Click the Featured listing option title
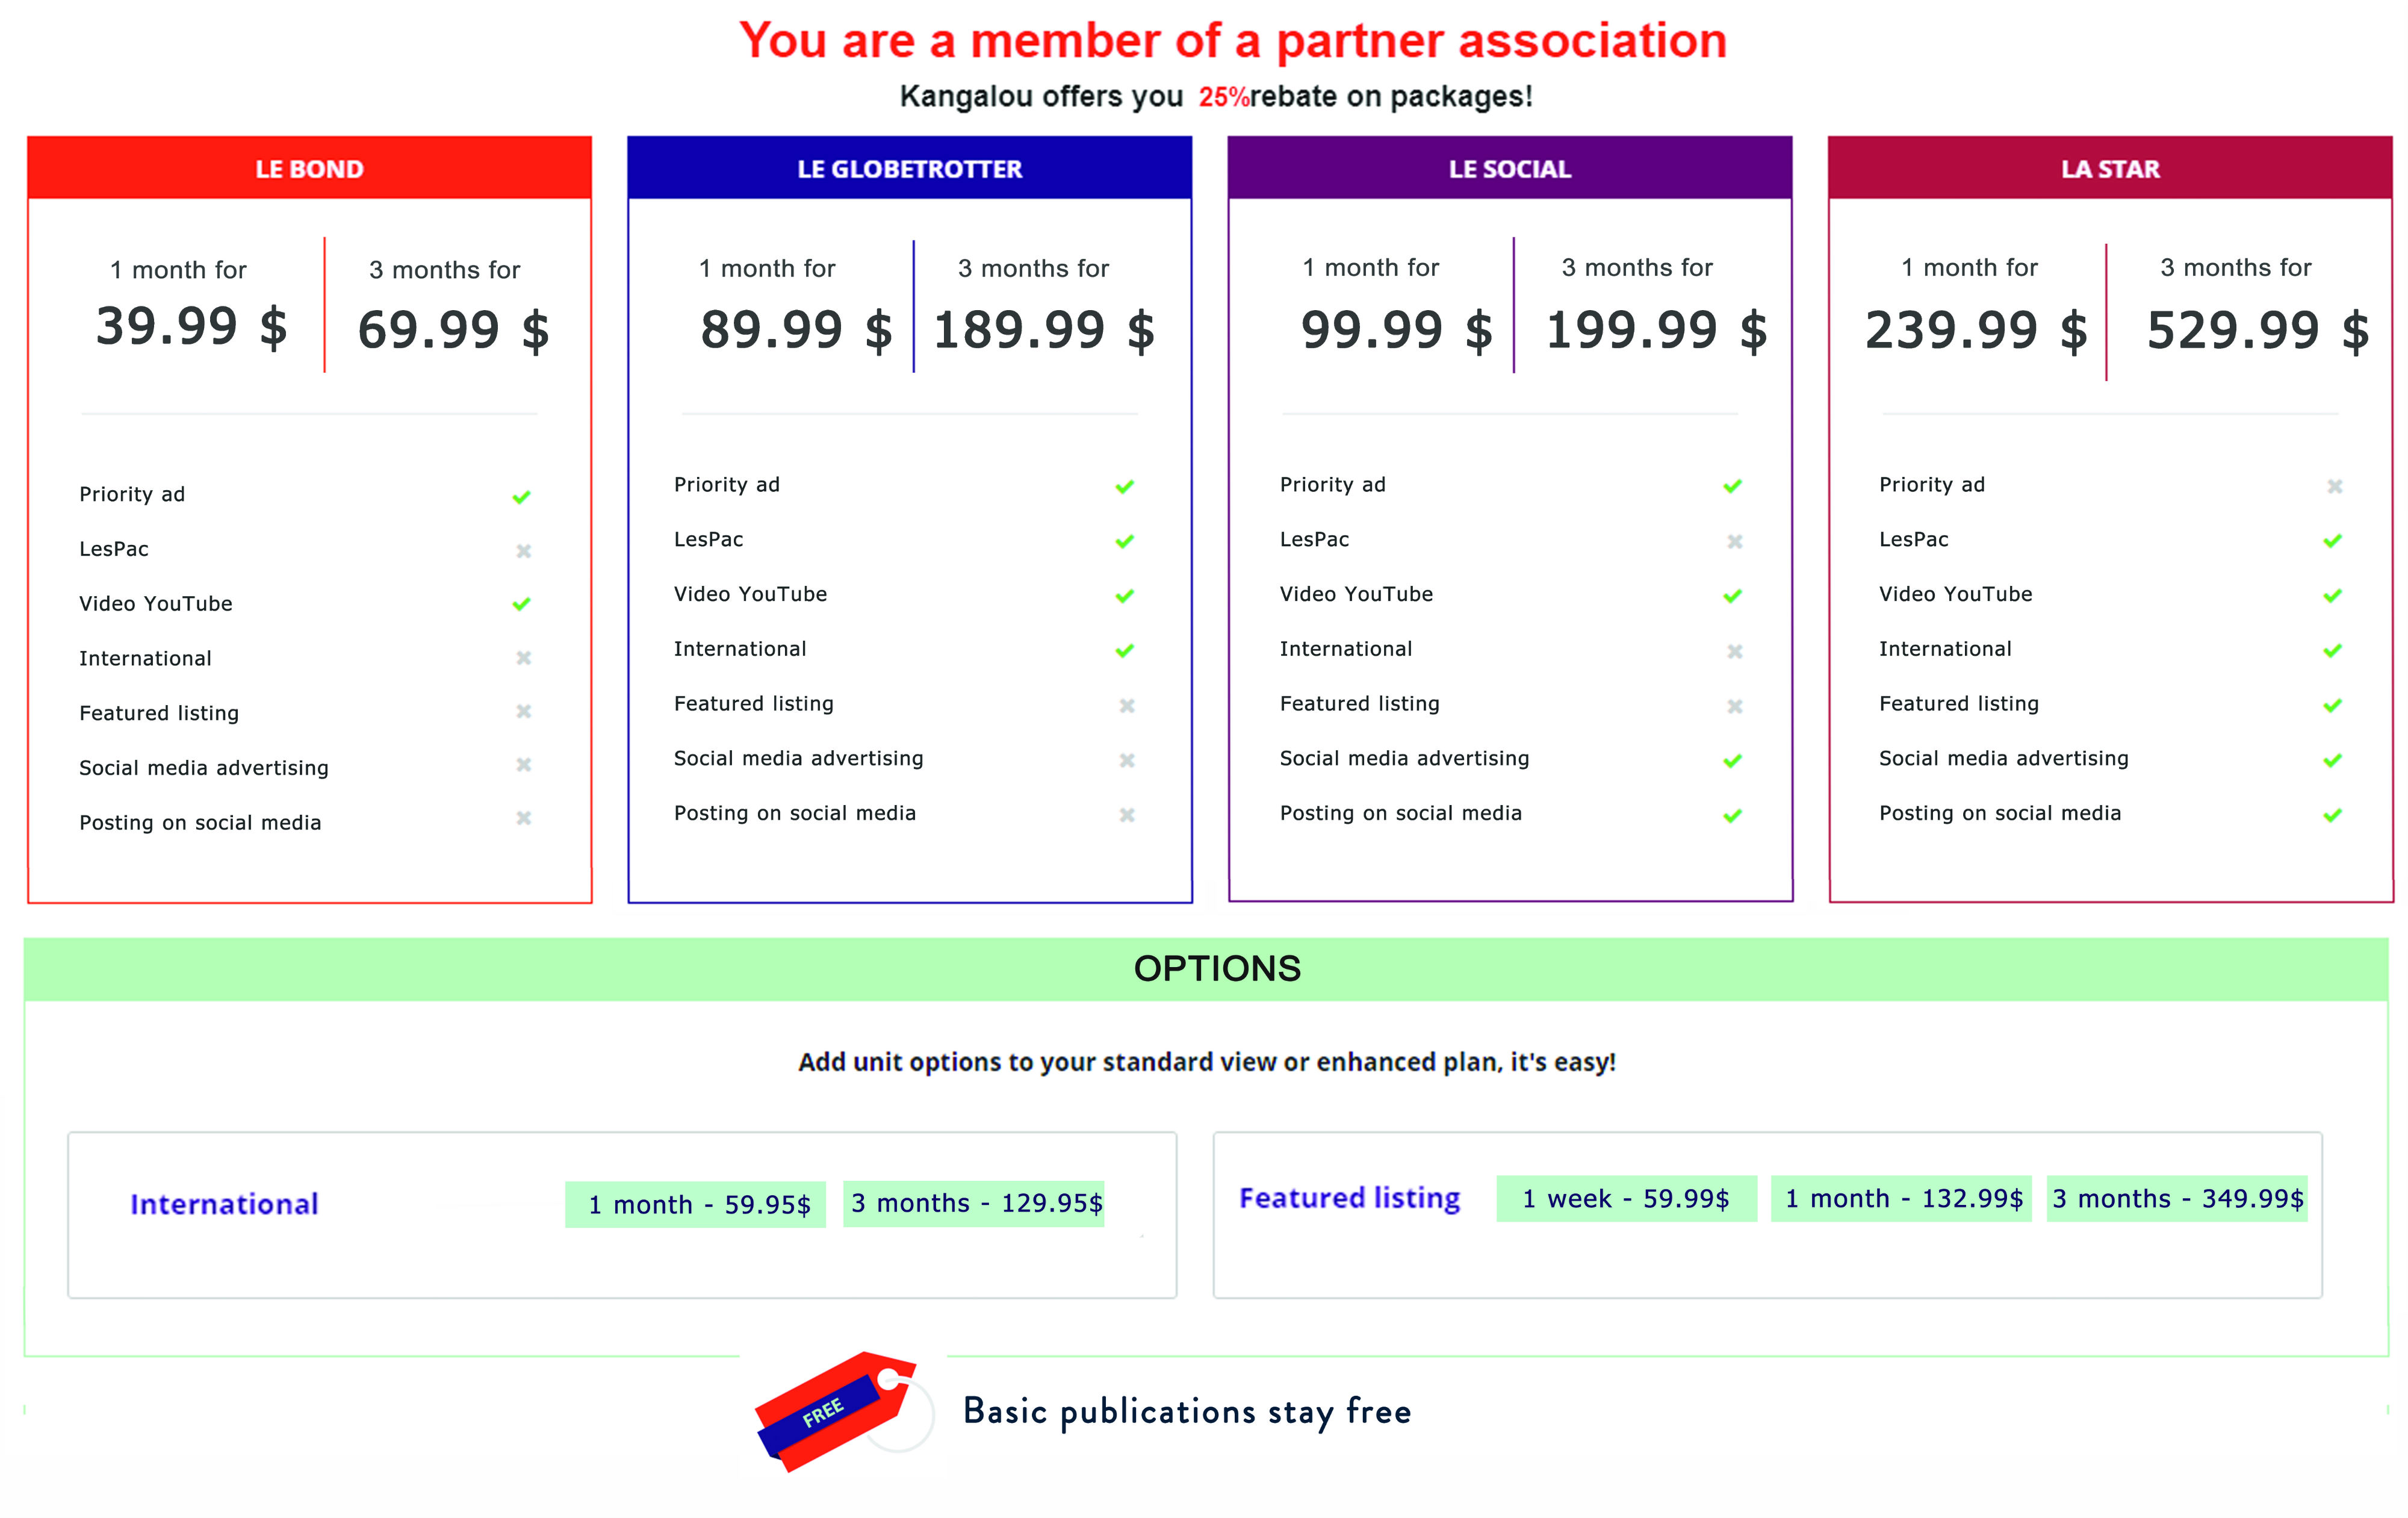This screenshot has width=2408, height=1518. (x=1350, y=1198)
